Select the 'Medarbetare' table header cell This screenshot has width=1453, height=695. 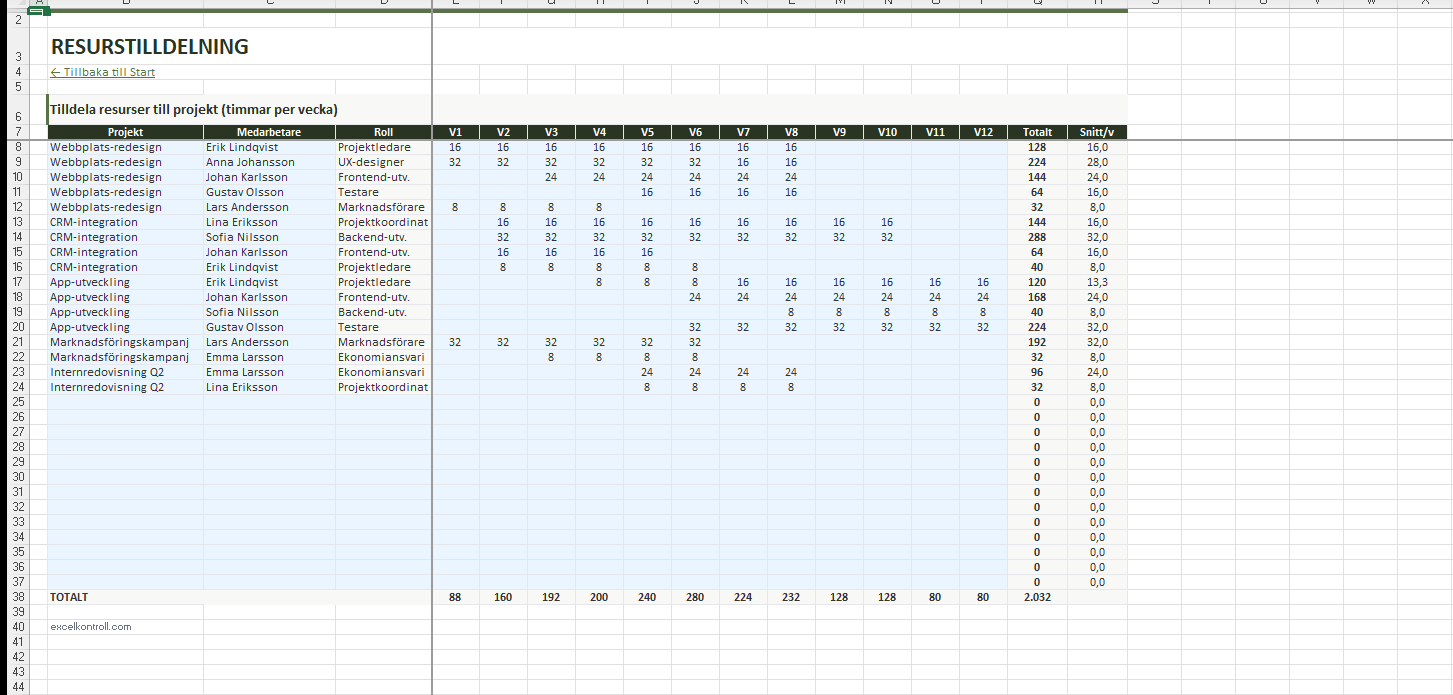[x=269, y=132]
